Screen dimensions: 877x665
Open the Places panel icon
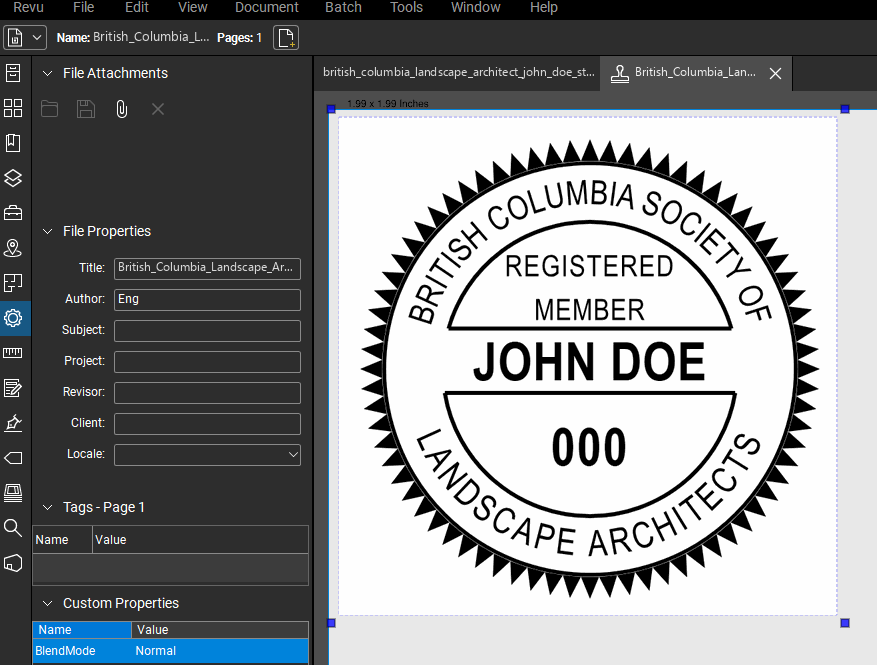click(x=13, y=248)
